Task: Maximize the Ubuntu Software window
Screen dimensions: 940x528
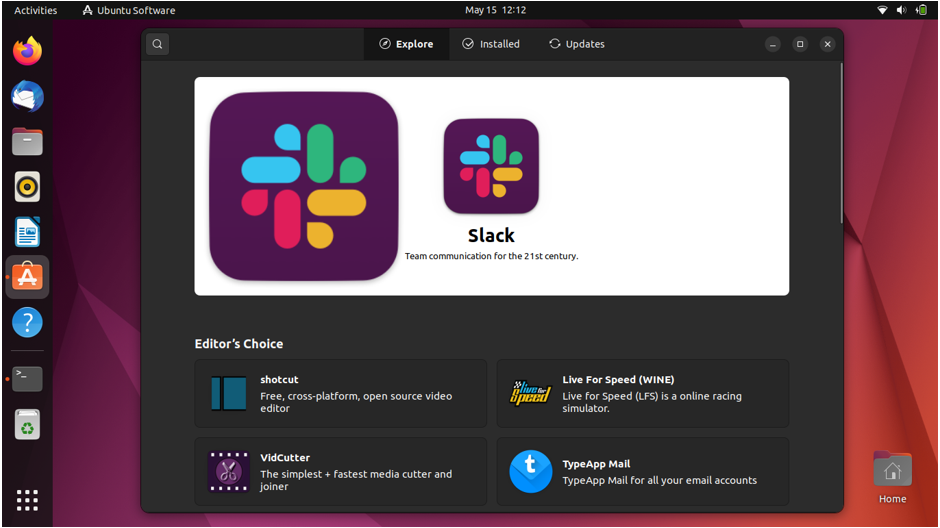Action: (800, 44)
